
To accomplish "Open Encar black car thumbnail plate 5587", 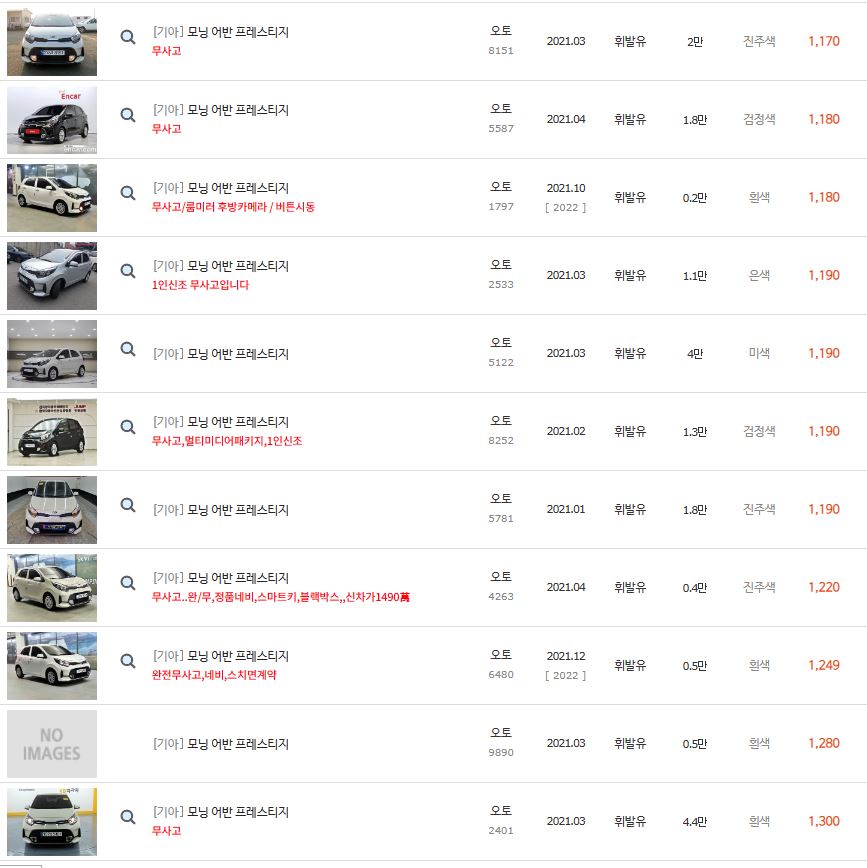I will point(52,120).
